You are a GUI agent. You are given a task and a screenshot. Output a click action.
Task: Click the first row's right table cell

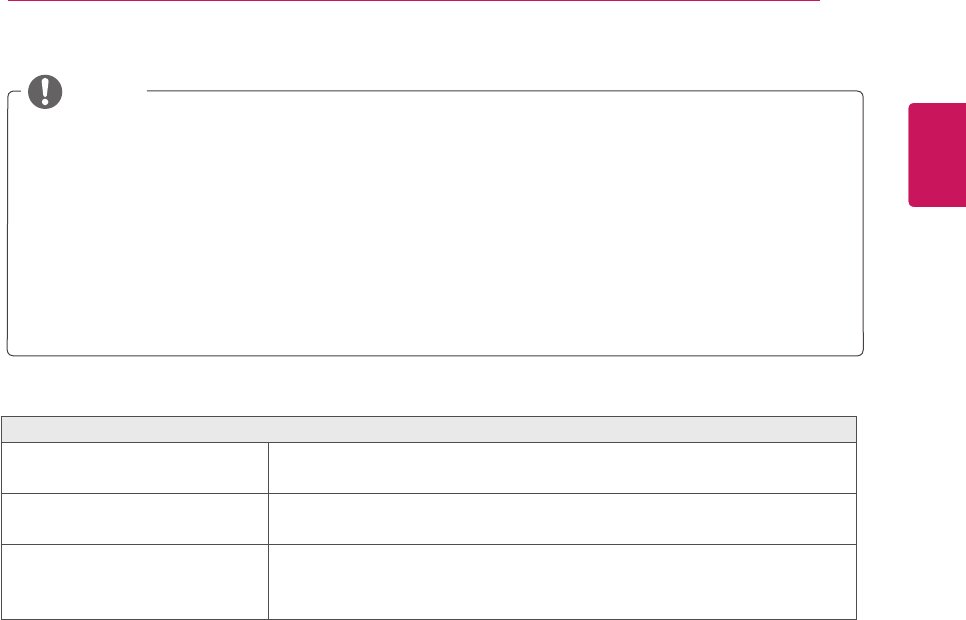pyautogui.click(x=562, y=467)
